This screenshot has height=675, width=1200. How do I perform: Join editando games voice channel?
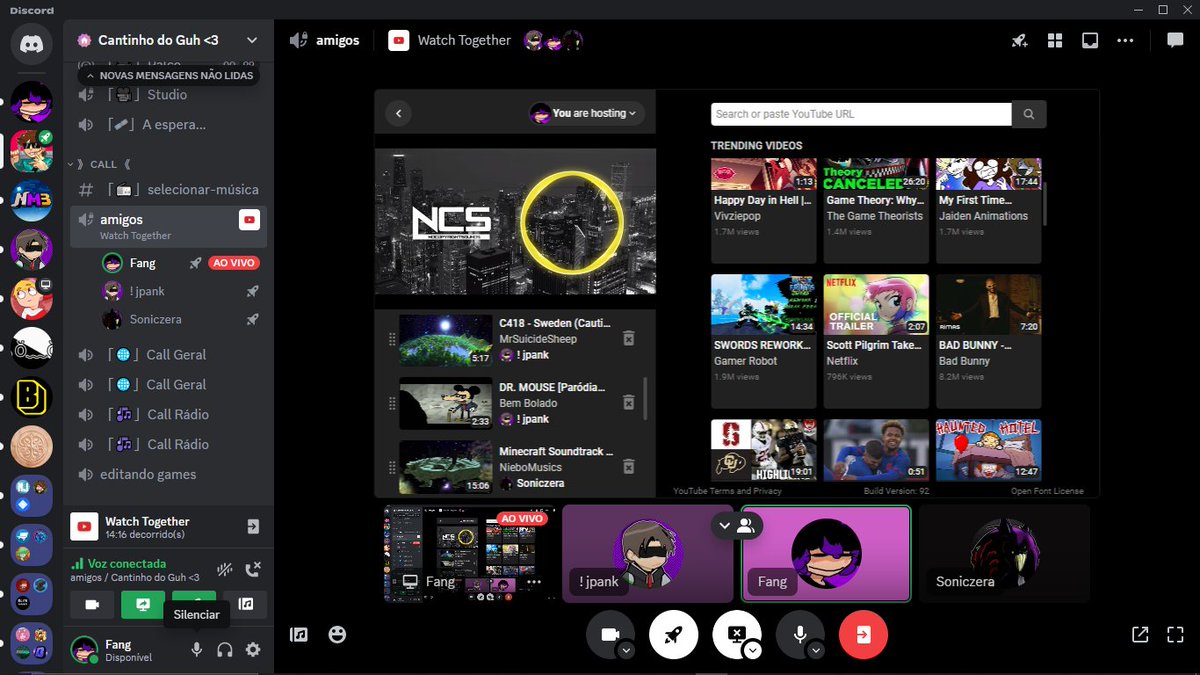coord(168,474)
